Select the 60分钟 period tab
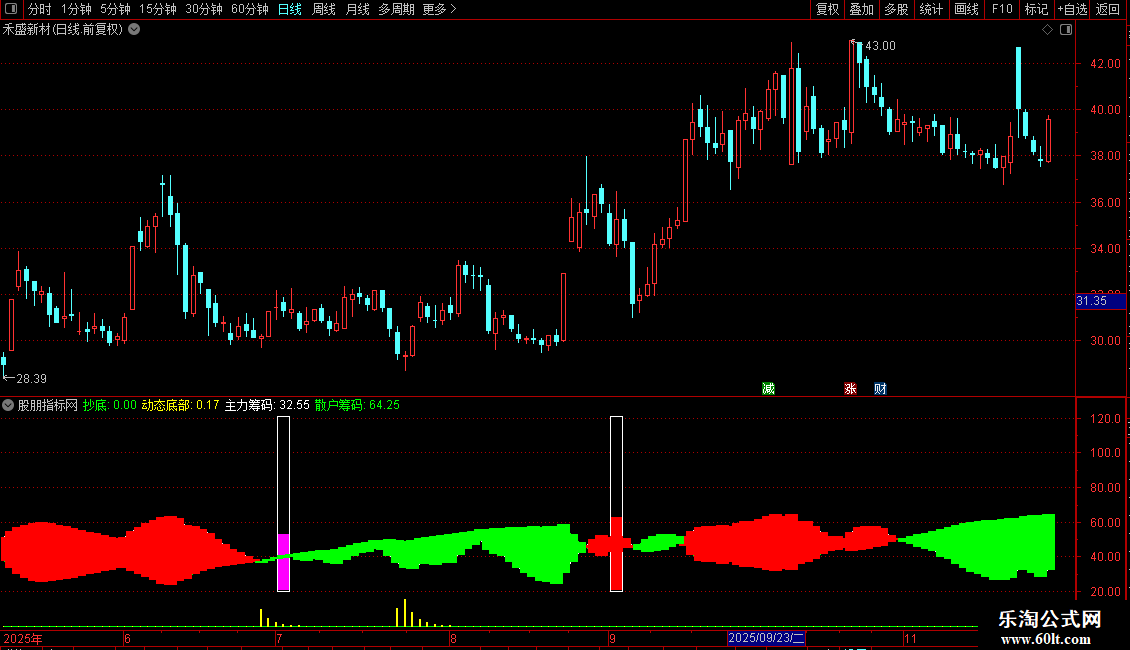The height and width of the screenshot is (650, 1130). (x=250, y=9)
